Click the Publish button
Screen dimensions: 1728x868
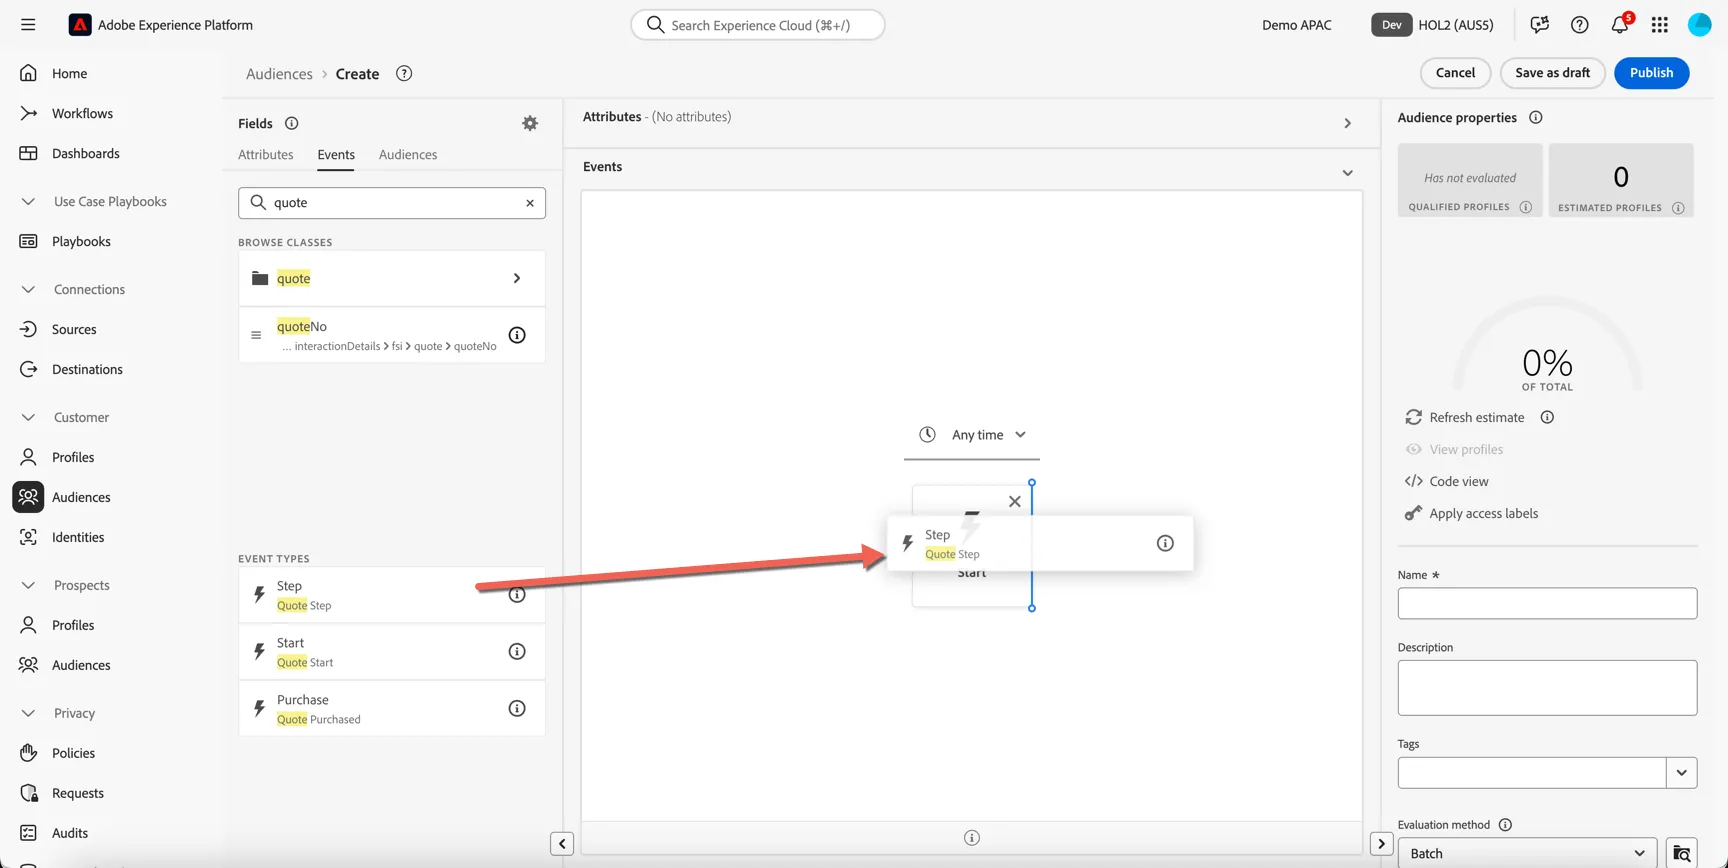point(1651,73)
